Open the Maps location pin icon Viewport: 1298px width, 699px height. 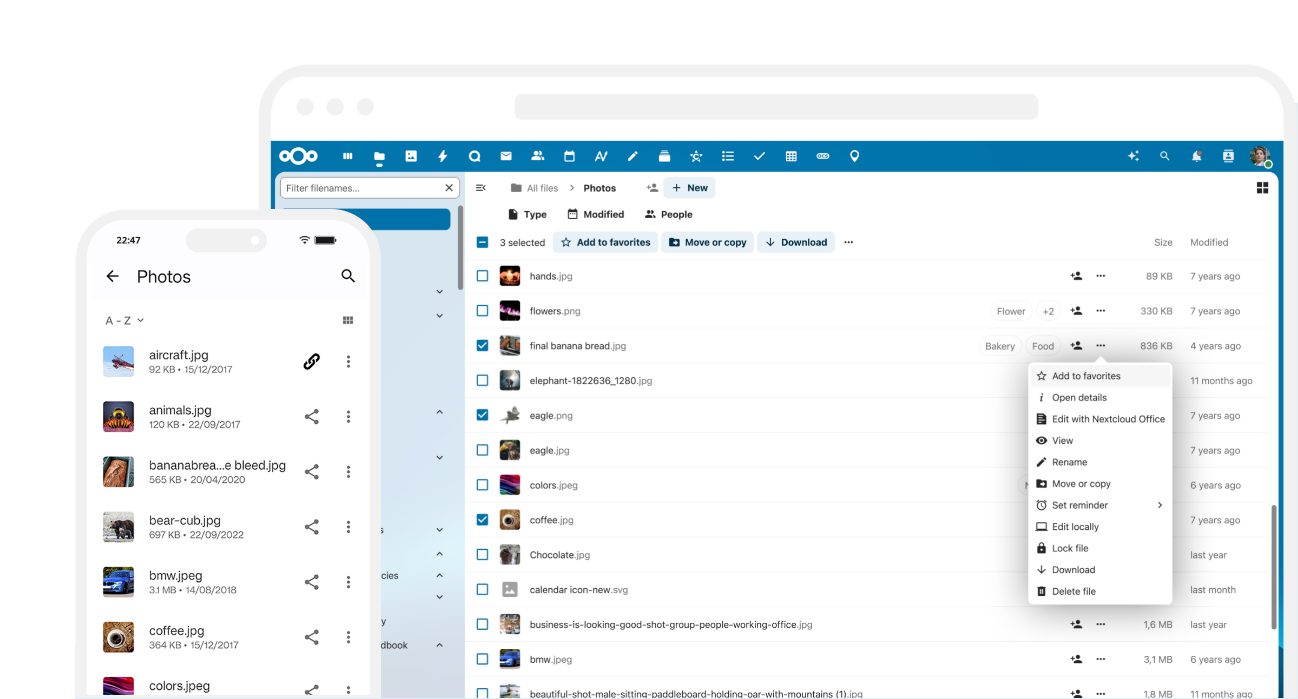[x=854, y=156]
